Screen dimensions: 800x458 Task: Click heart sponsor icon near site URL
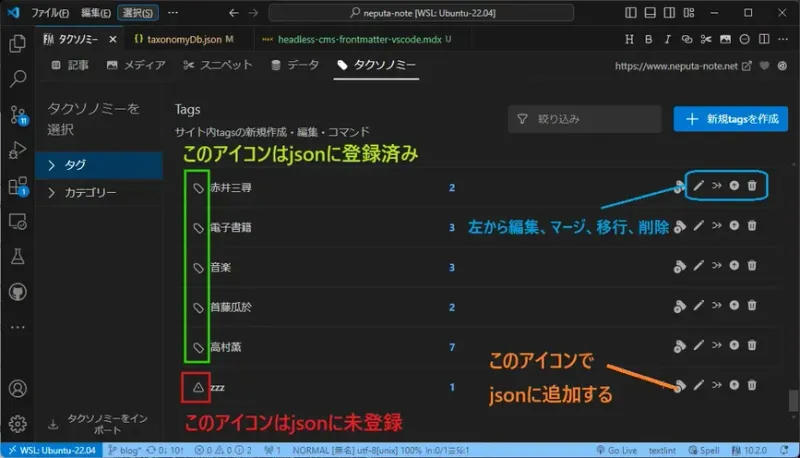(x=764, y=66)
